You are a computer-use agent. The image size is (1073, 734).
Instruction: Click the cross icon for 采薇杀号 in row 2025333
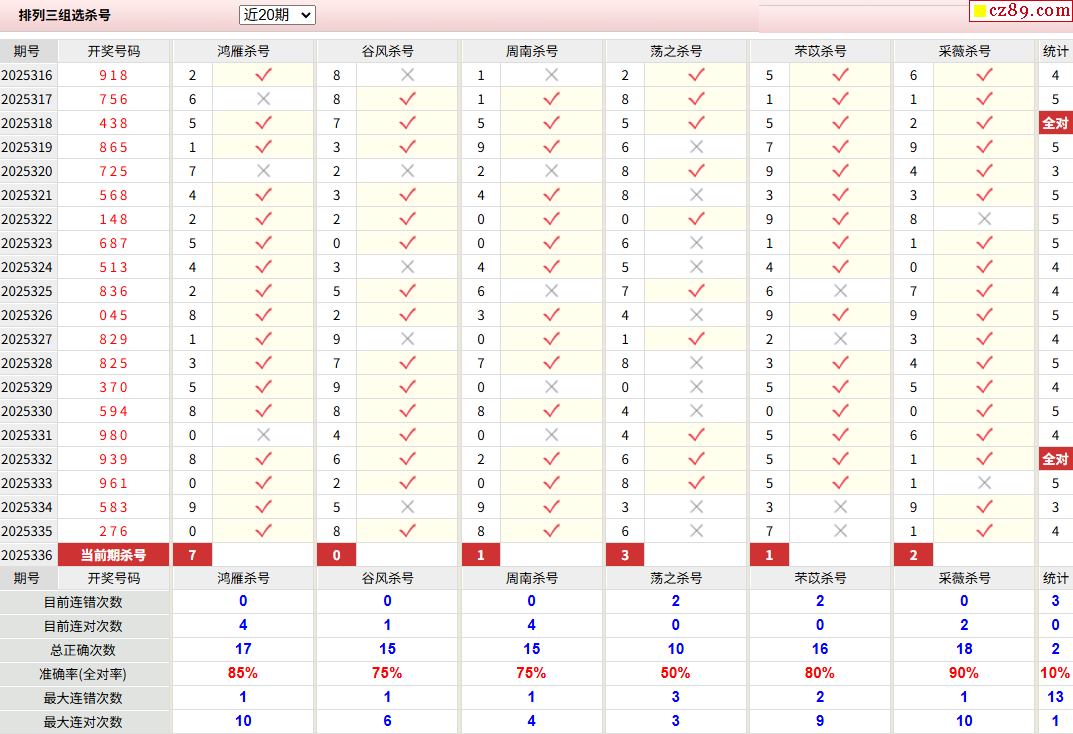[x=984, y=483]
